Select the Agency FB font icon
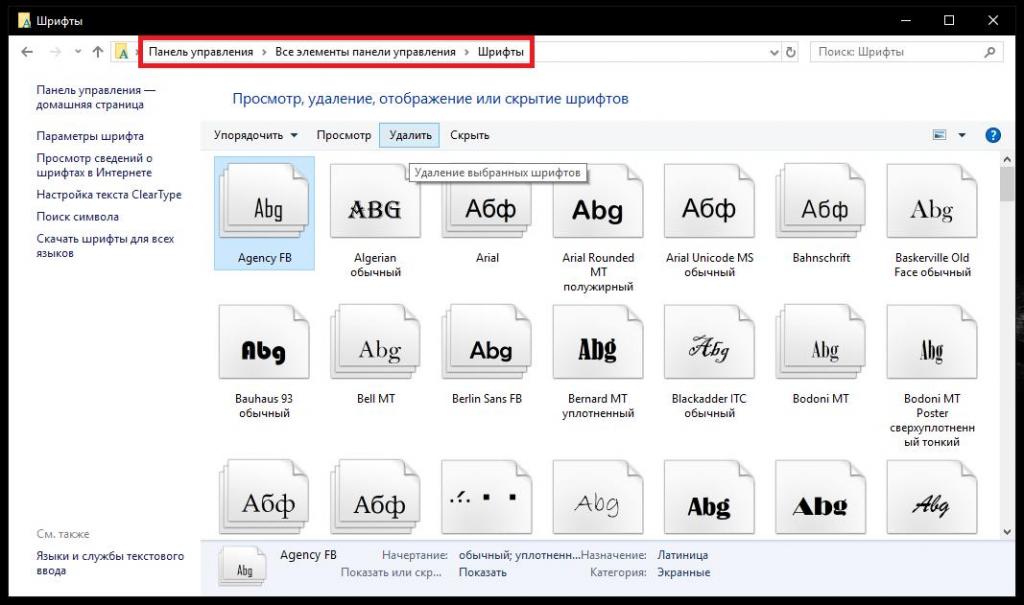This screenshot has width=1024, height=605. 264,201
